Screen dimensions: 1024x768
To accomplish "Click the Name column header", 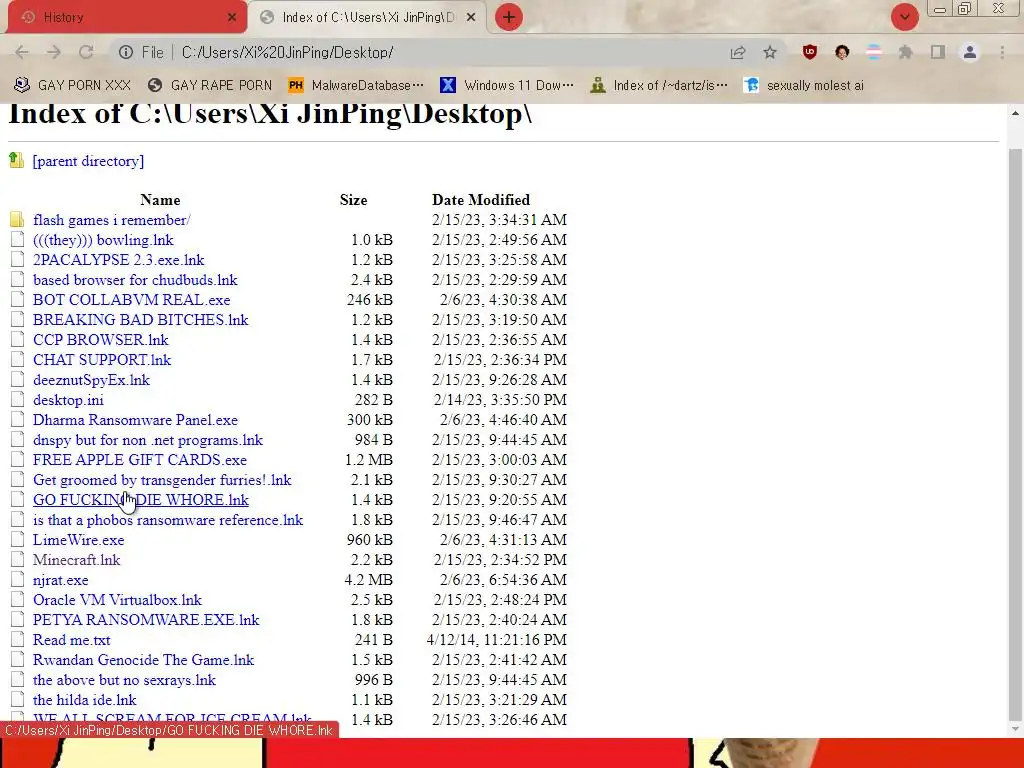I will (x=160, y=200).
